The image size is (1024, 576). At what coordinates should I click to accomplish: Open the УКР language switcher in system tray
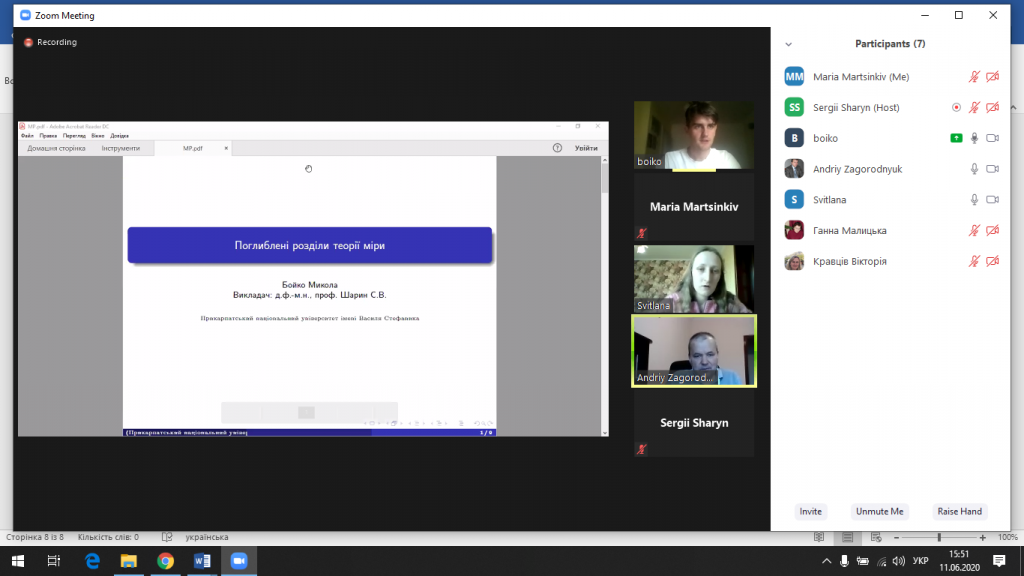(x=920, y=561)
